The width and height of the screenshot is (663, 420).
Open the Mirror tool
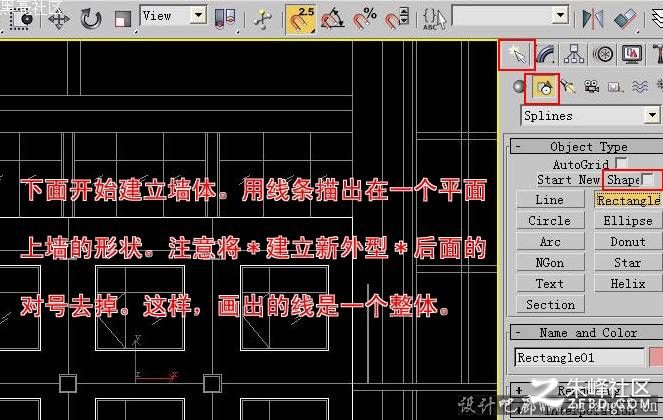coord(593,19)
